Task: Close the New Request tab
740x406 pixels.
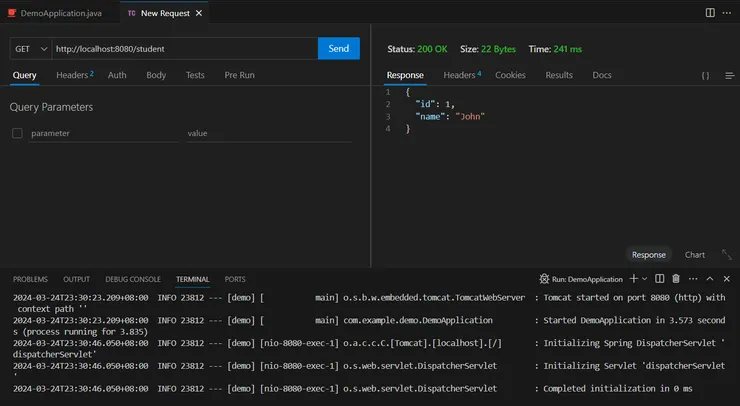Action: click(x=197, y=14)
